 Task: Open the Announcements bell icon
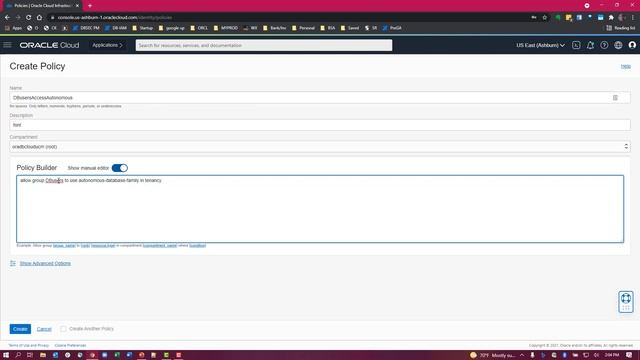coord(590,45)
